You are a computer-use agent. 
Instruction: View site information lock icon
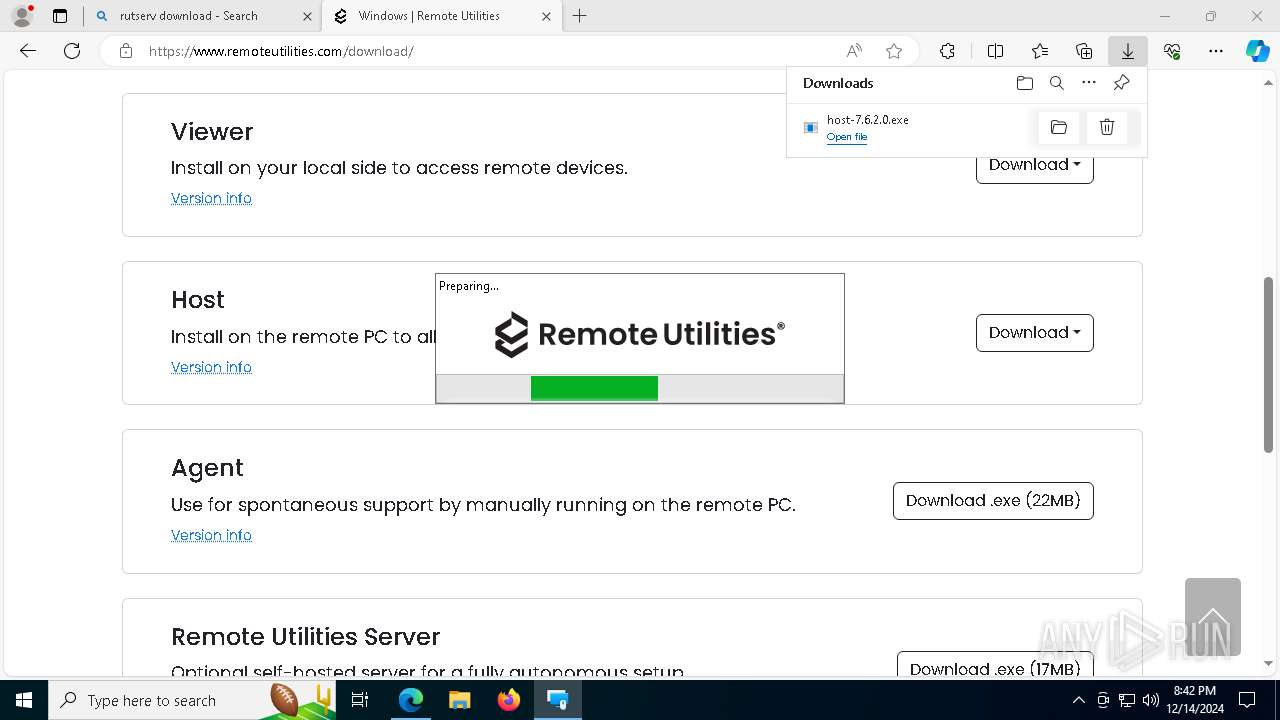tap(126, 51)
